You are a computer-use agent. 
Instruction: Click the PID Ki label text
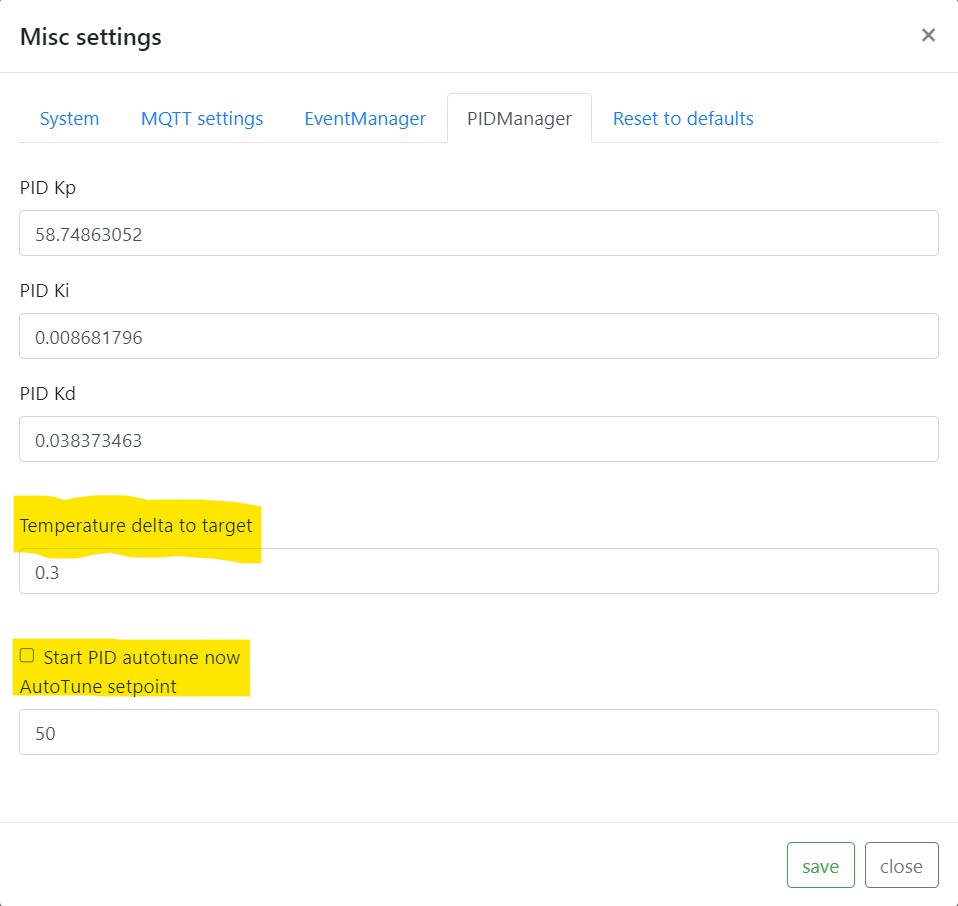click(x=45, y=291)
